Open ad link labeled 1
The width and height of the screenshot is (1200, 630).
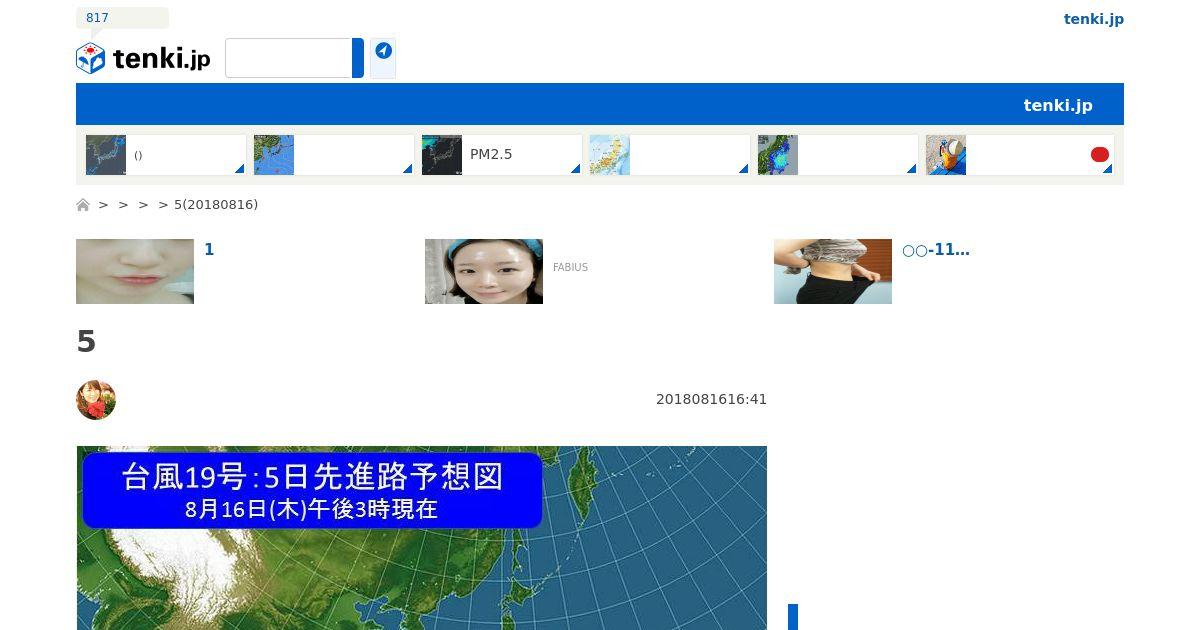209,250
